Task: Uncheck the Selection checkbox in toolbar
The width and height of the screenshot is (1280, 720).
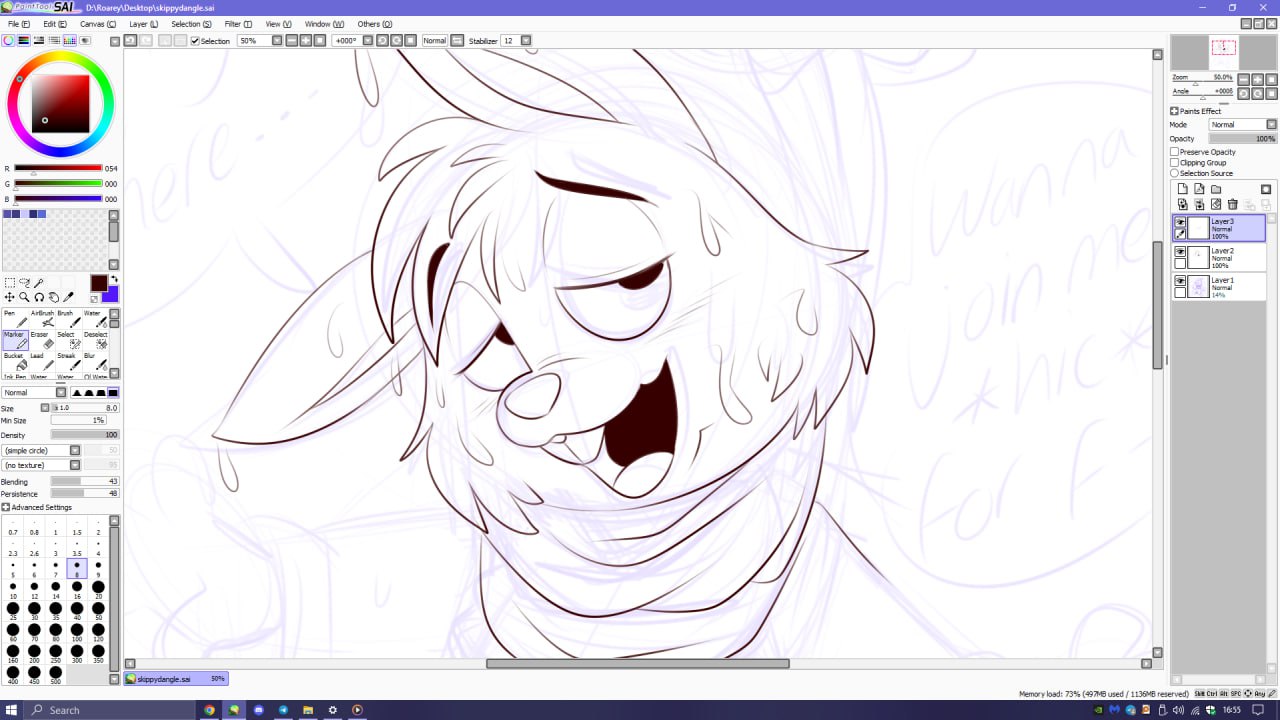Action: [x=195, y=41]
